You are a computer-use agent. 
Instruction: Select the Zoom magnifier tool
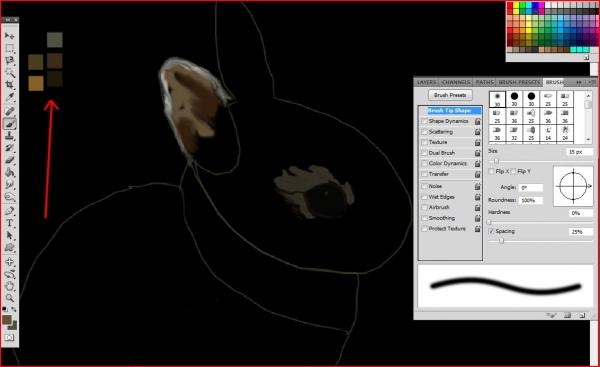pos(10,298)
